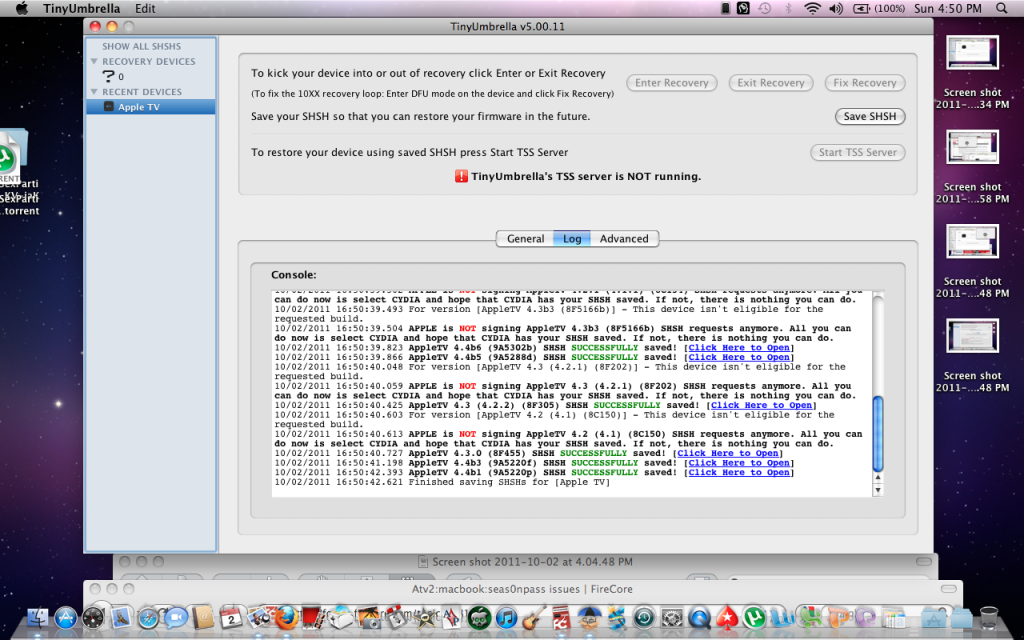Open Microsoft Word in the Dock

782,618
